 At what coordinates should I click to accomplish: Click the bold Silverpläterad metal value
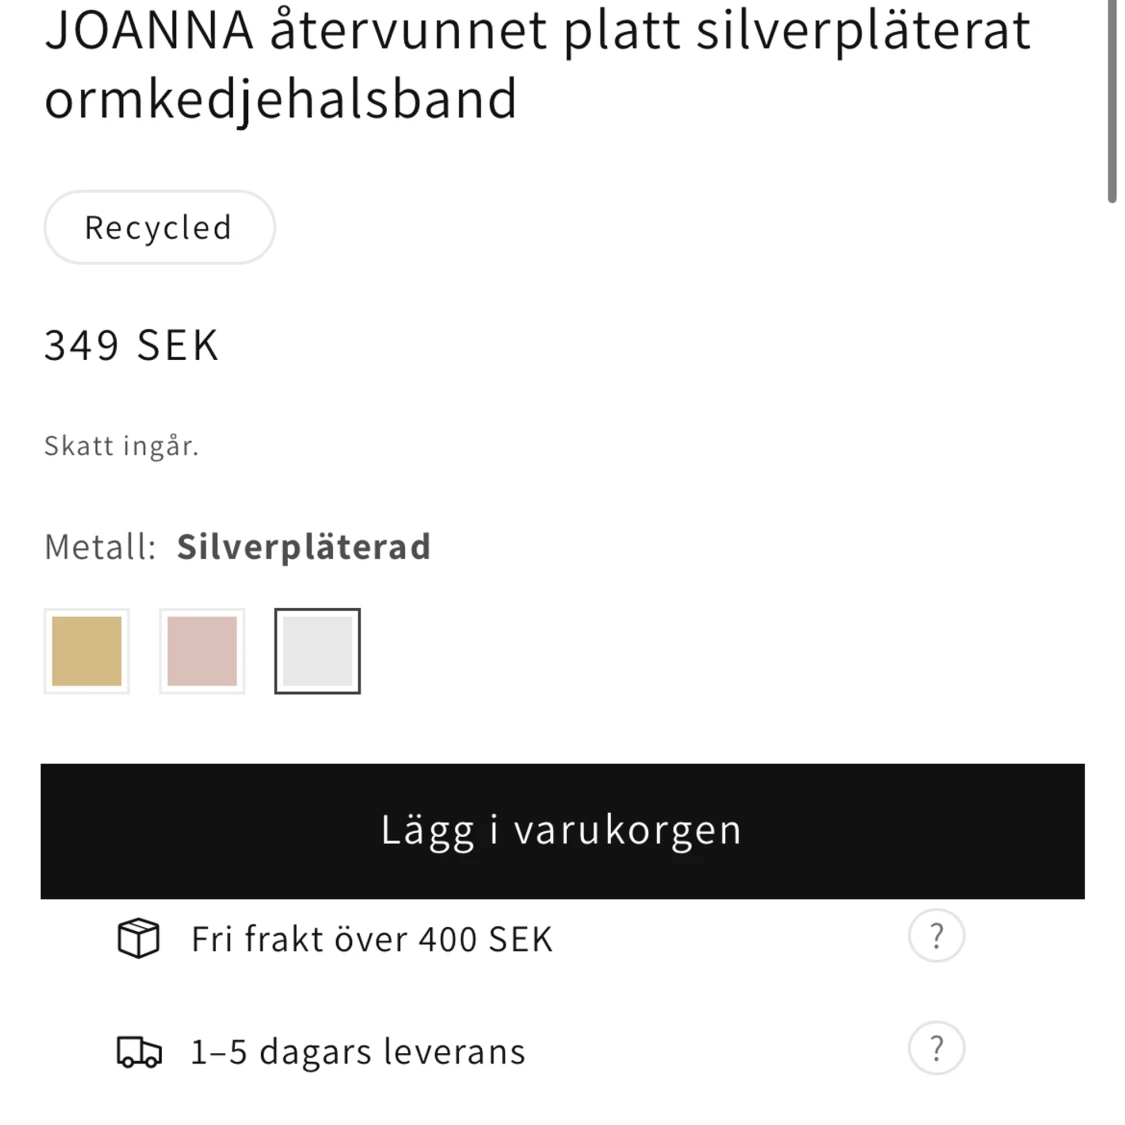pos(304,547)
